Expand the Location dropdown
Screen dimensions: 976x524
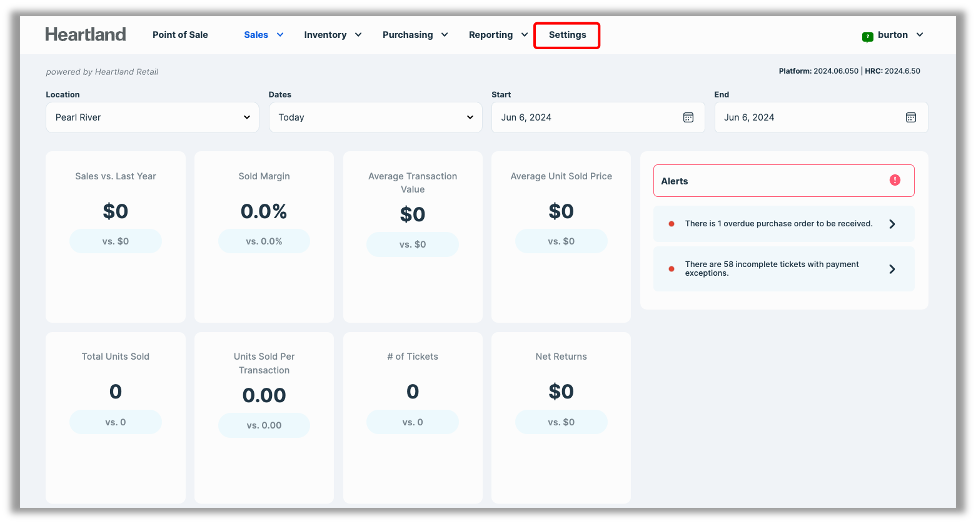(x=152, y=117)
